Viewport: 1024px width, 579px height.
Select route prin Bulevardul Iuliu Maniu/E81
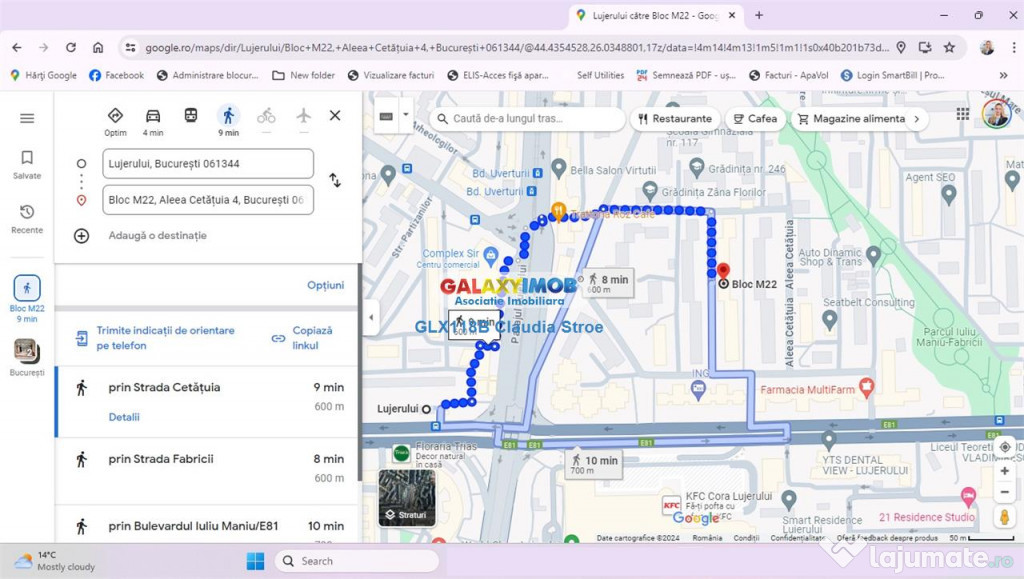point(208,525)
